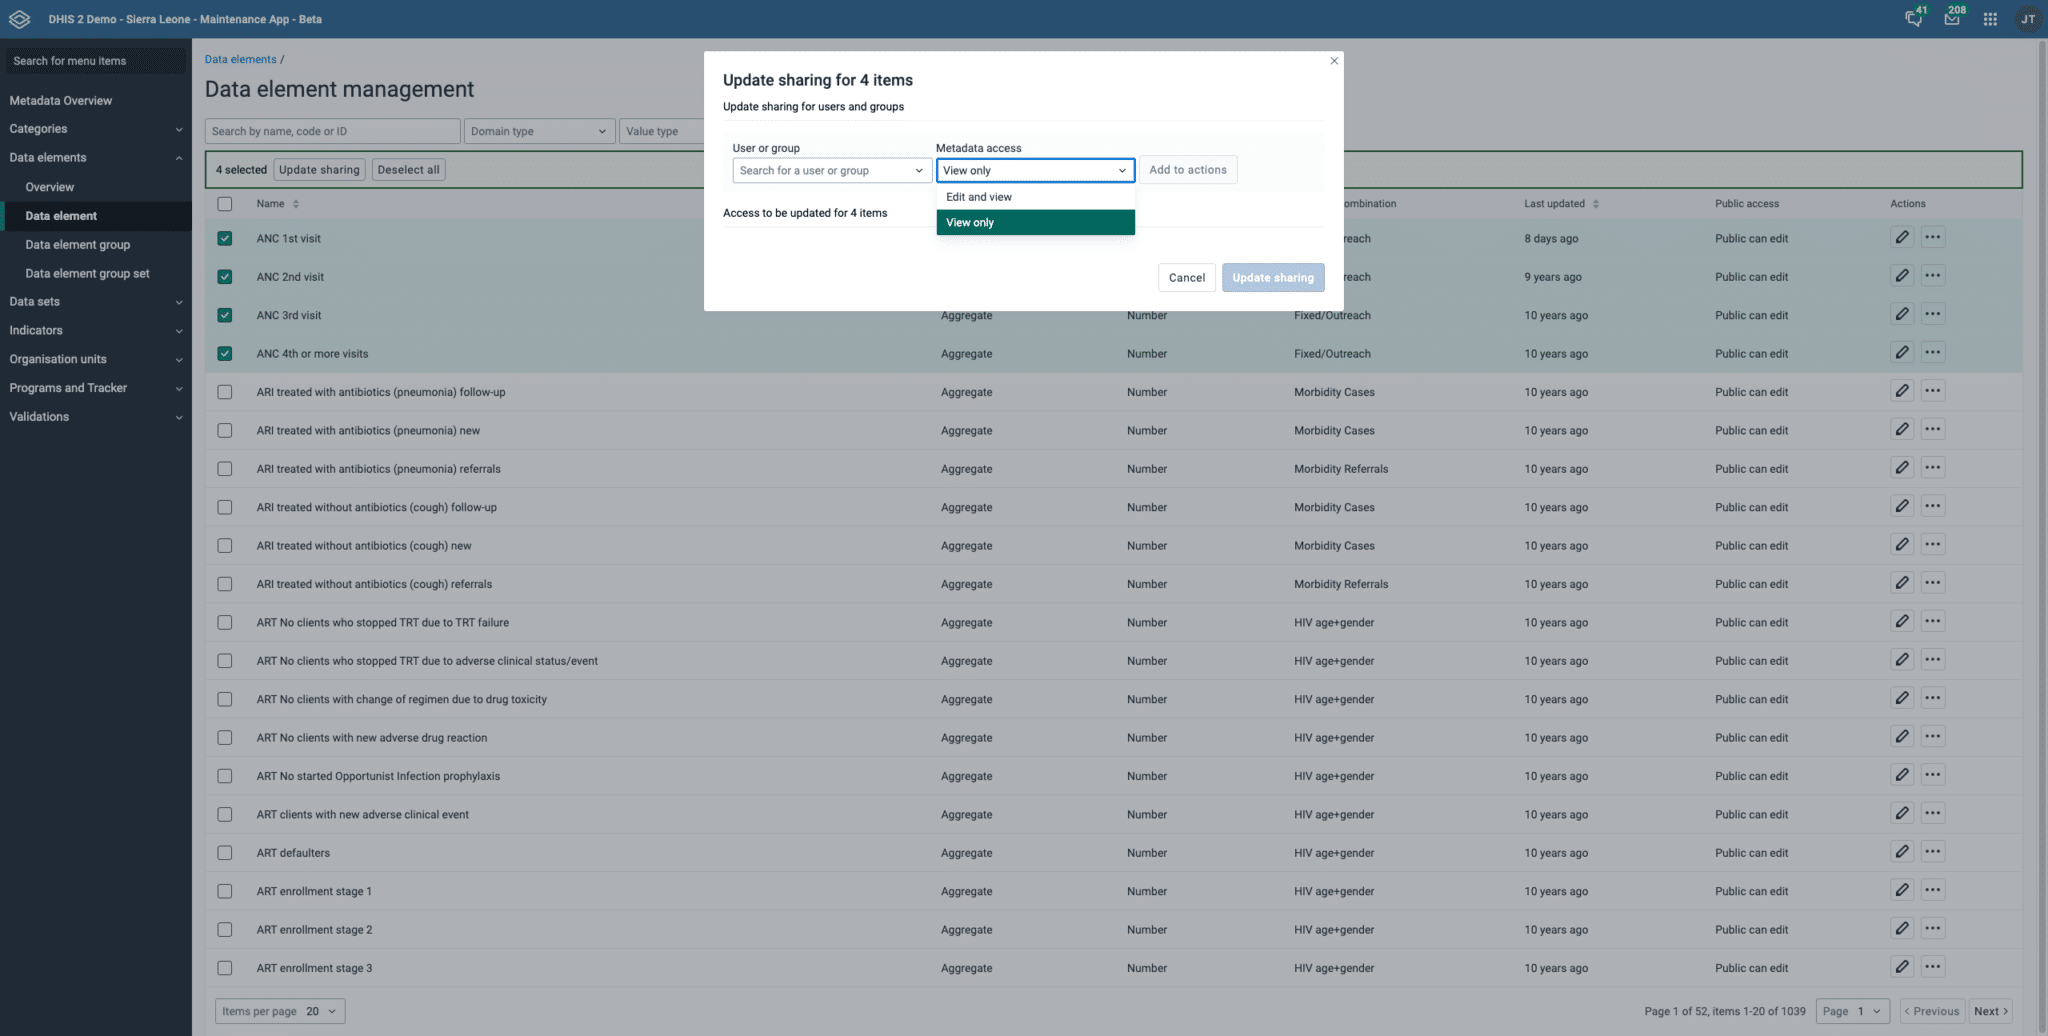Toggle the select-all checkbox in table header

225,203
